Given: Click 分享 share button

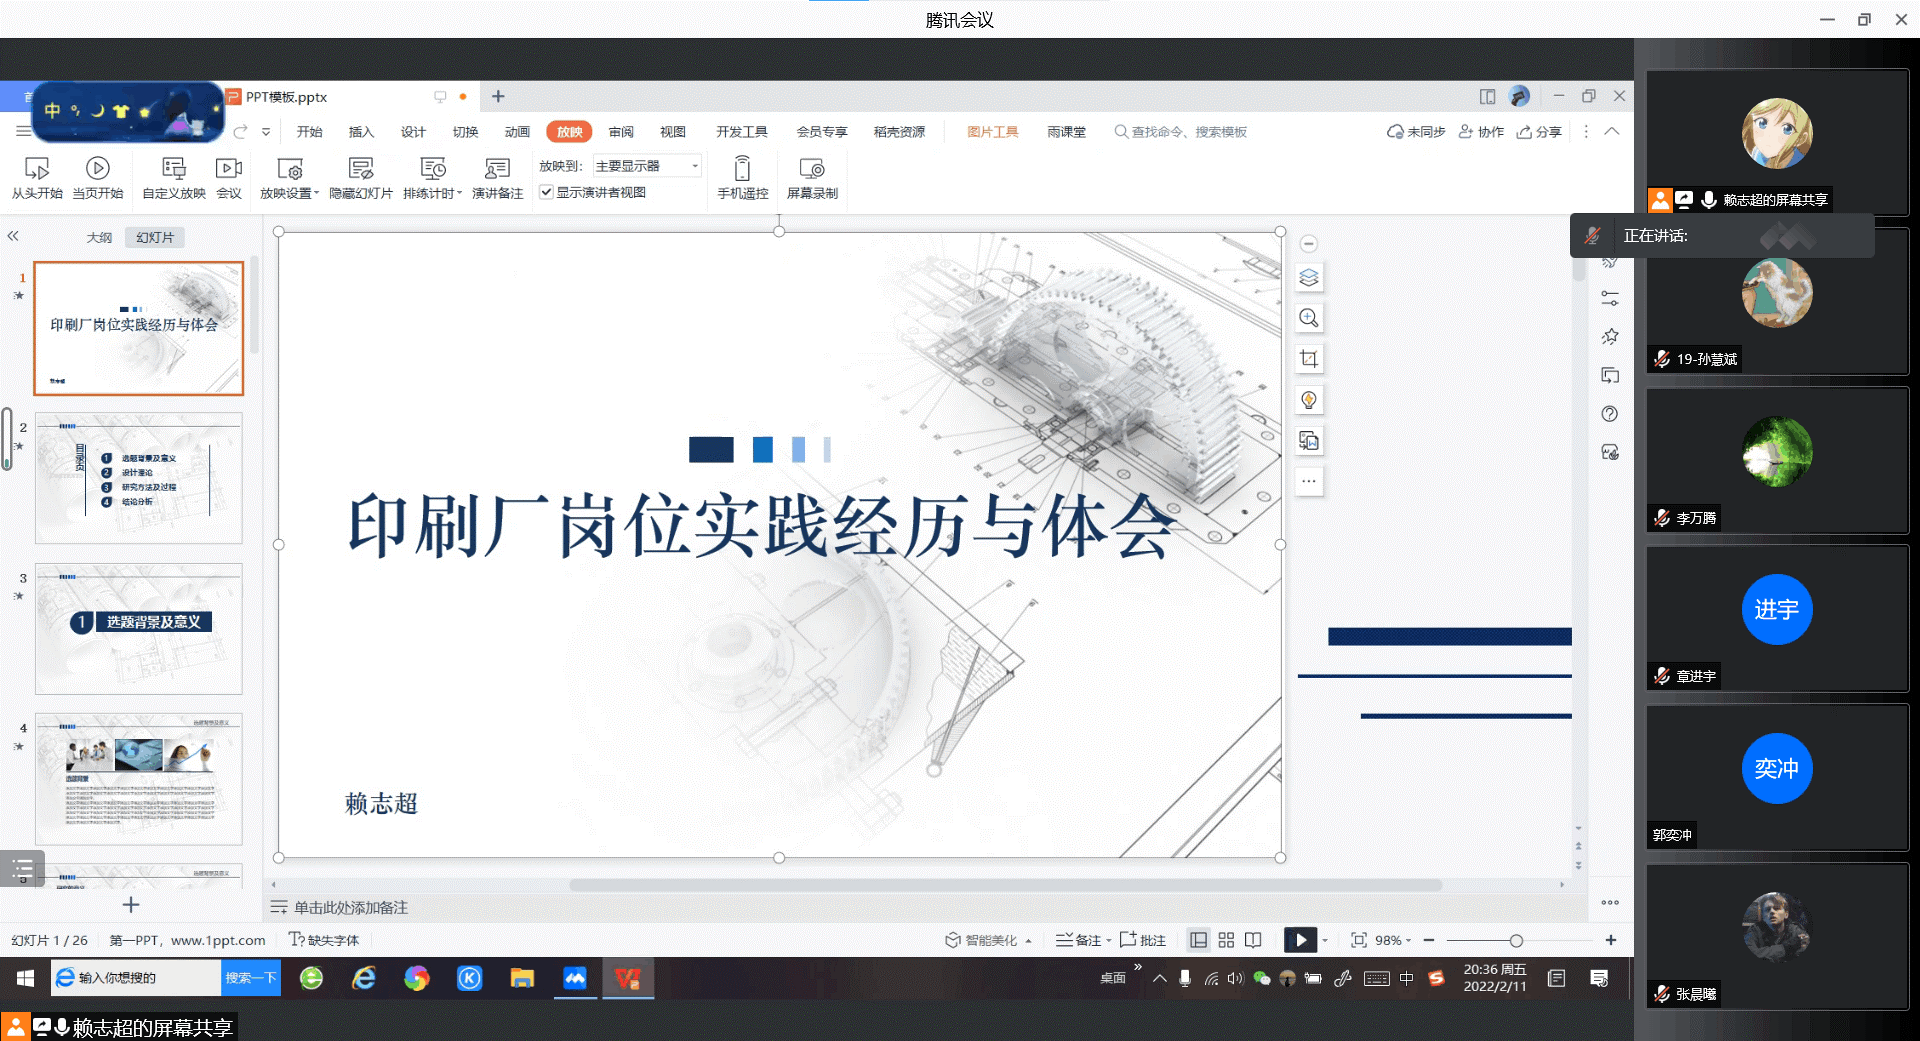Looking at the screenshot, I should 1539,131.
